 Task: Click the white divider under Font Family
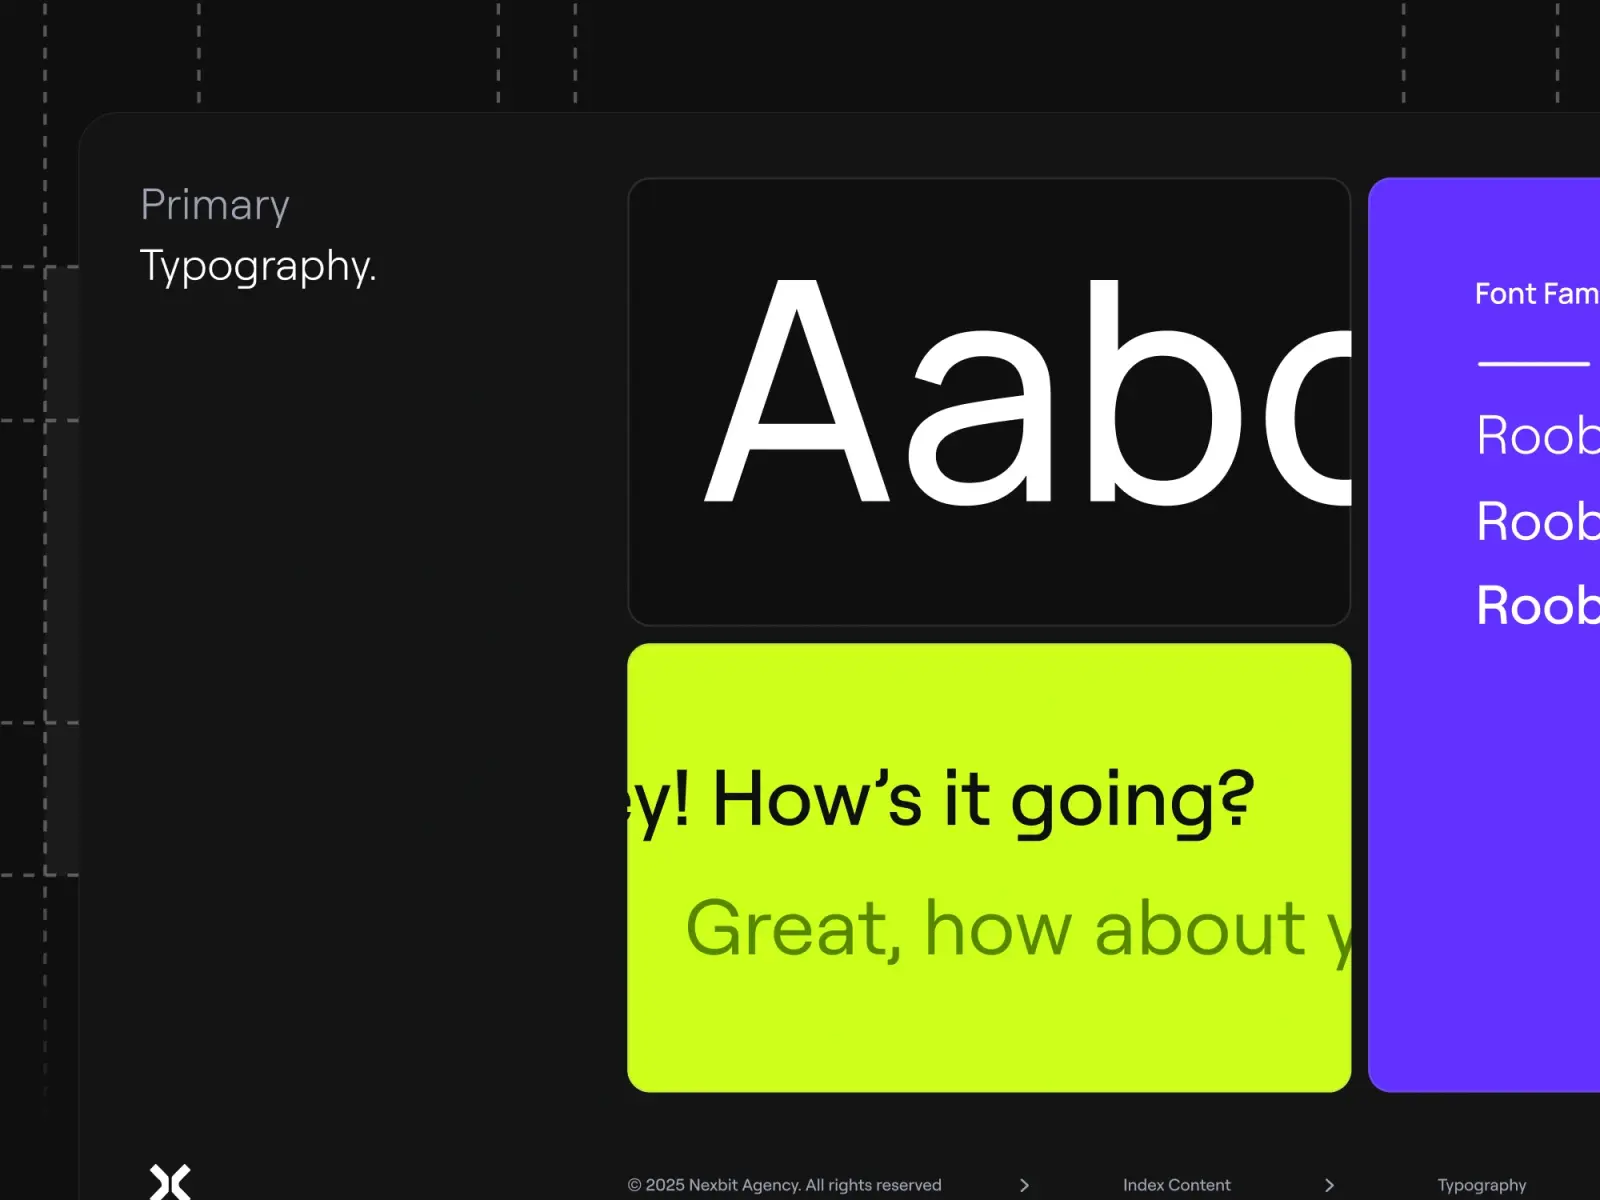(1534, 364)
